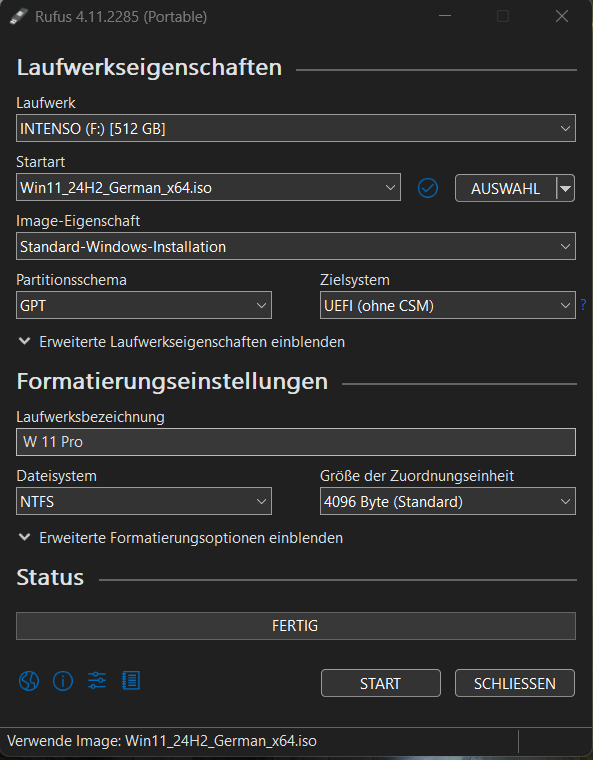Click the Laufwerkseigenschaften heading

(x=149, y=67)
